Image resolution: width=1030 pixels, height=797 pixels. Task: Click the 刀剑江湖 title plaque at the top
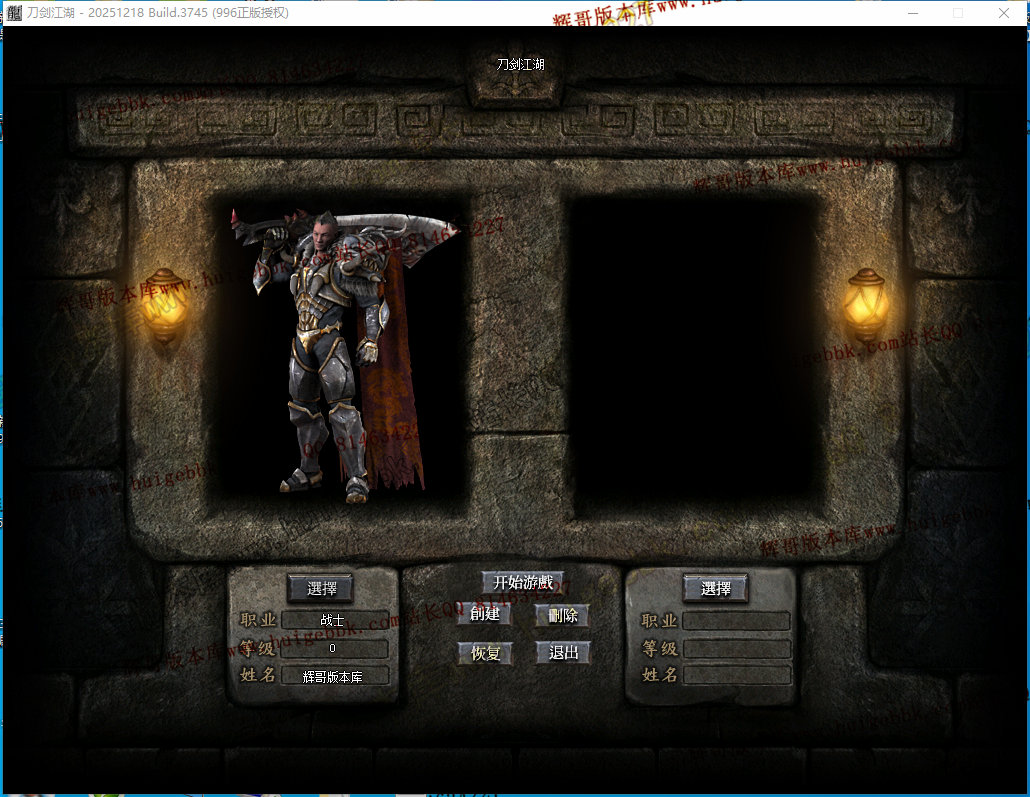(x=521, y=66)
